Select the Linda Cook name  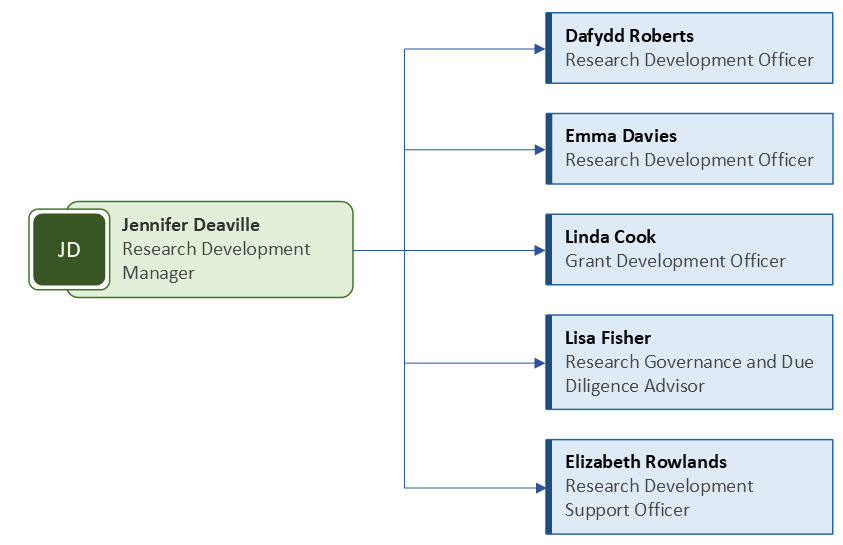(610, 237)
